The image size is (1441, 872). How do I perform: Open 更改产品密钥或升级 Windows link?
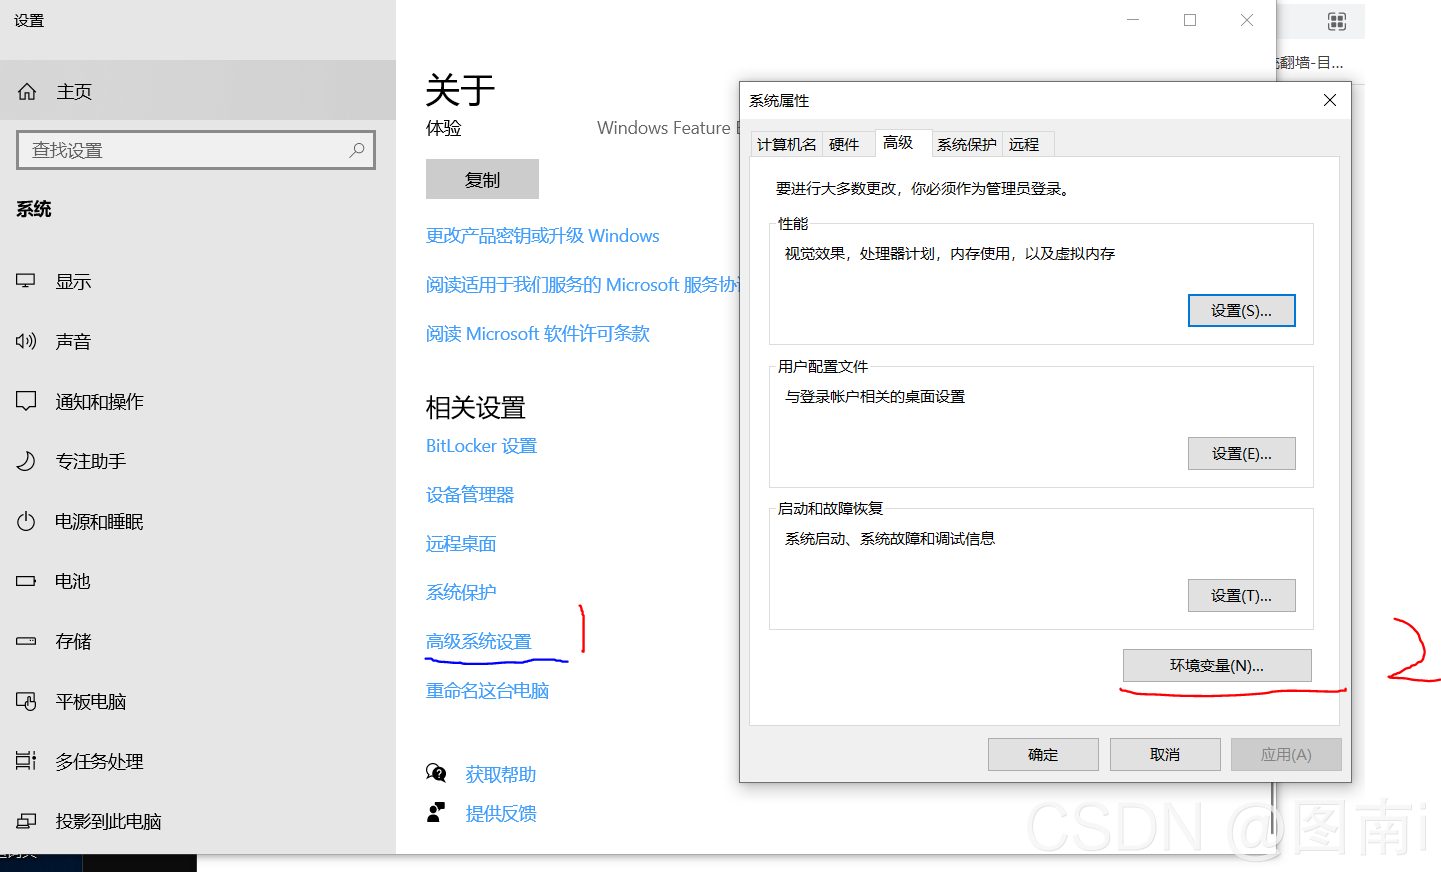click(x=543, y=236)
